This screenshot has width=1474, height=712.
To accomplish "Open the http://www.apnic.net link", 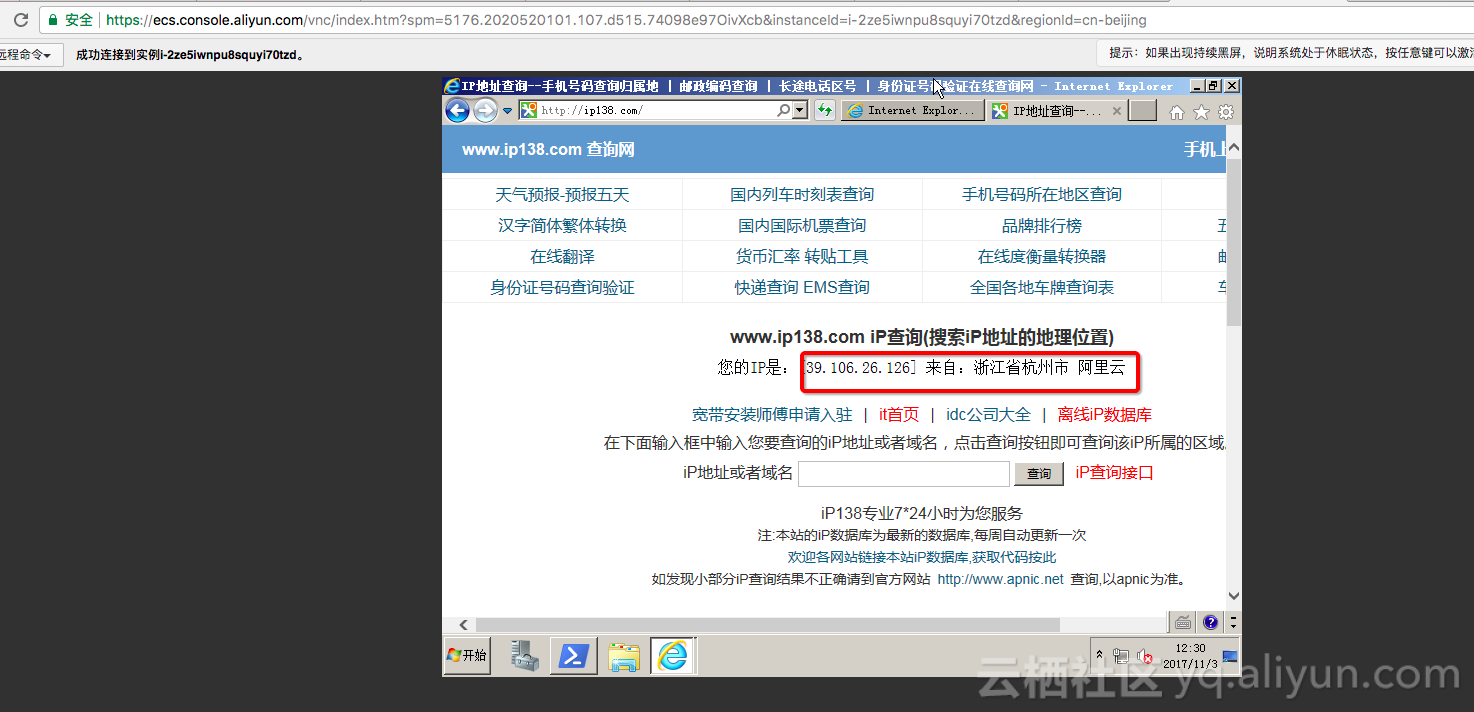I will point(1000,579).
